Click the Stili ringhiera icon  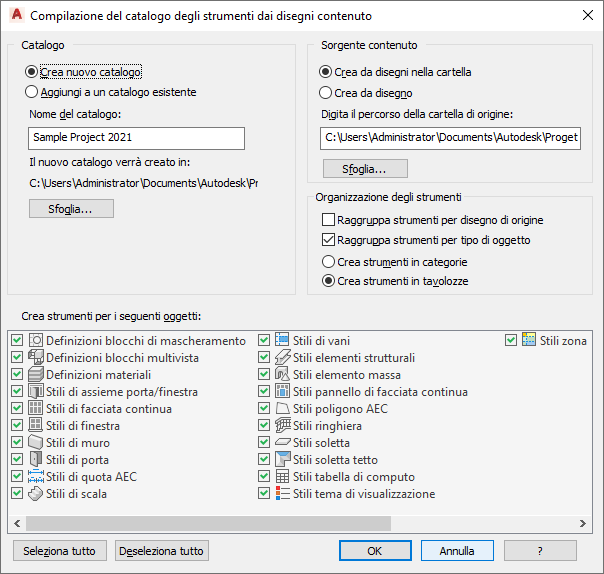[x=283, y=426]
